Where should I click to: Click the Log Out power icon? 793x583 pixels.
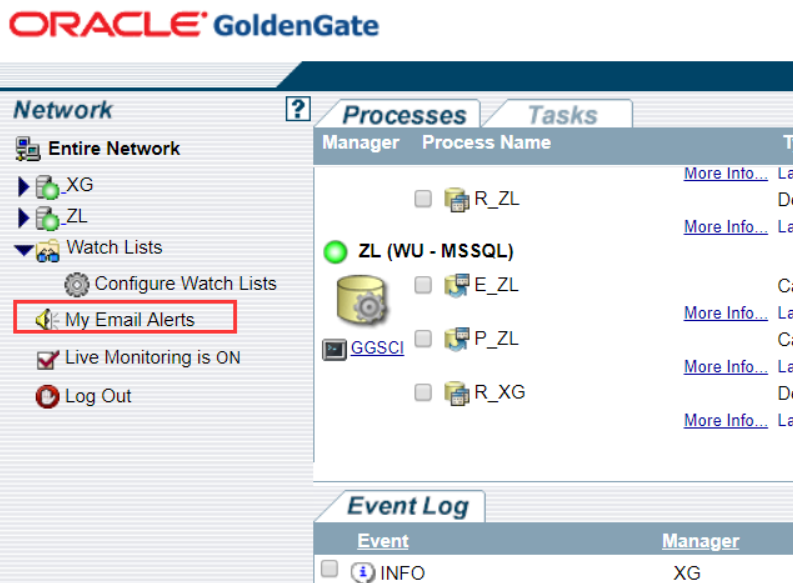48,396
